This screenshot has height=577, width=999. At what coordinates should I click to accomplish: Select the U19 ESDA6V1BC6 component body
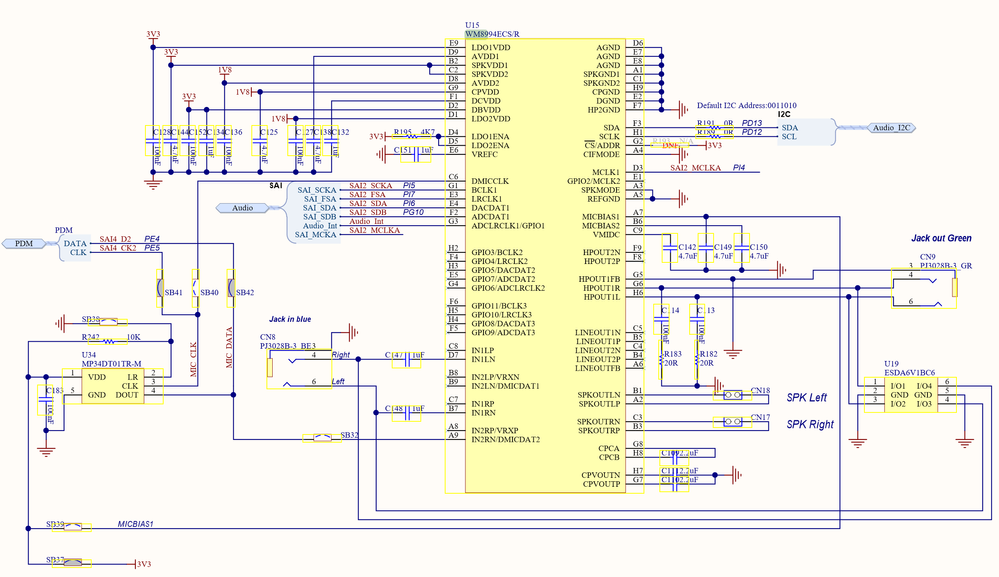tap(910, 395)
